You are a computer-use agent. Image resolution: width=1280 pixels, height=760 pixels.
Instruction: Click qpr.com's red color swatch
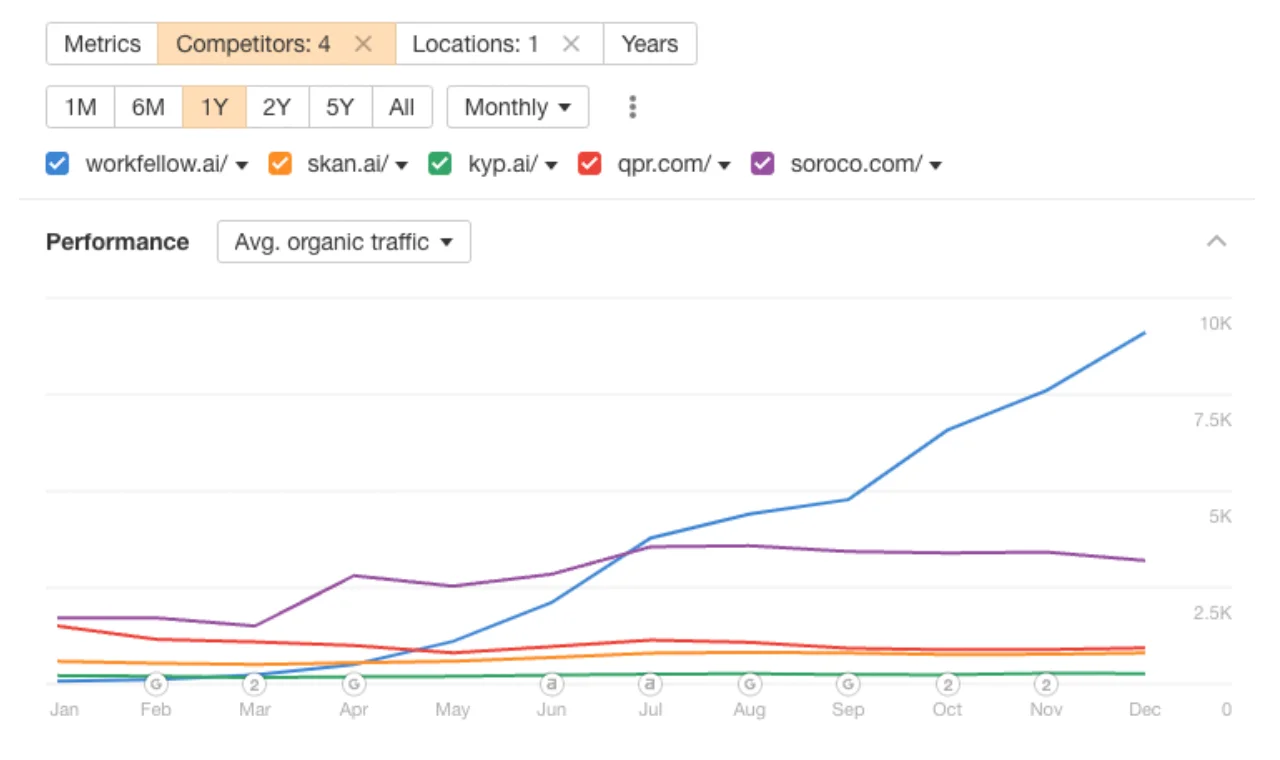[x=589, y=163]
